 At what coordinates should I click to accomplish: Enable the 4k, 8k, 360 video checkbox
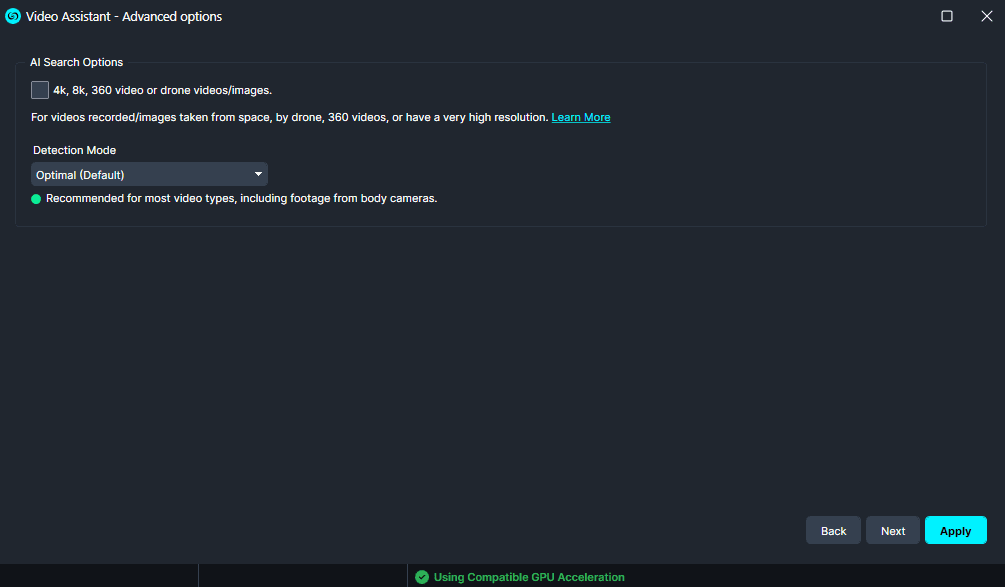click(40, 90)
